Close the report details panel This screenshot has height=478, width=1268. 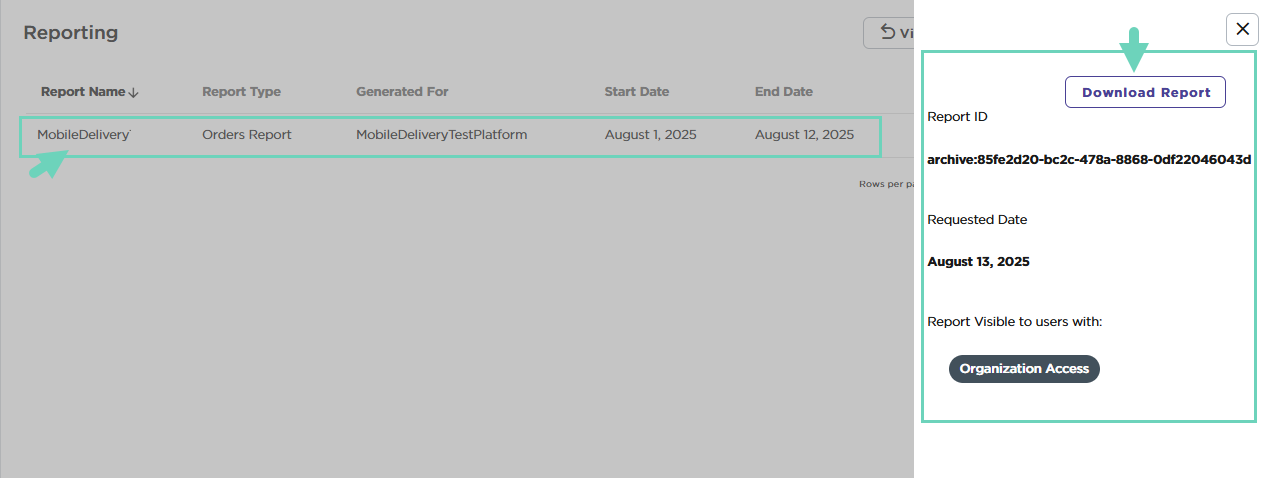(1242, 29)
